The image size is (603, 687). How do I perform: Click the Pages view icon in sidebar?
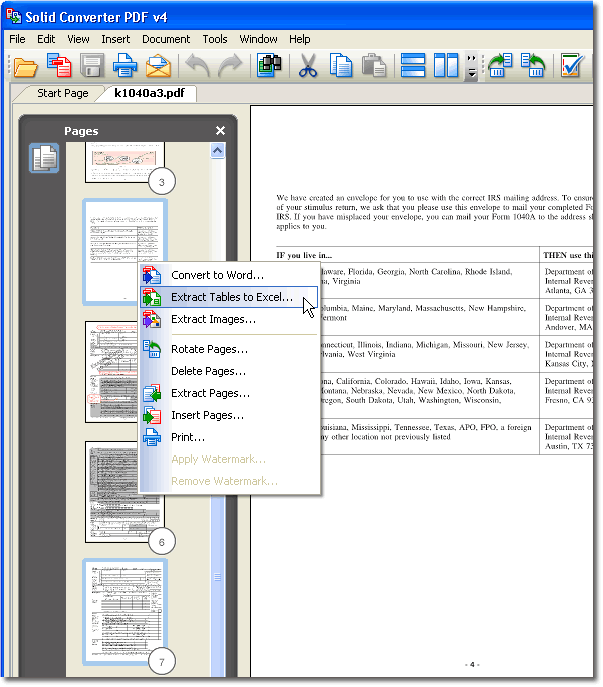[x=44, y=159]
